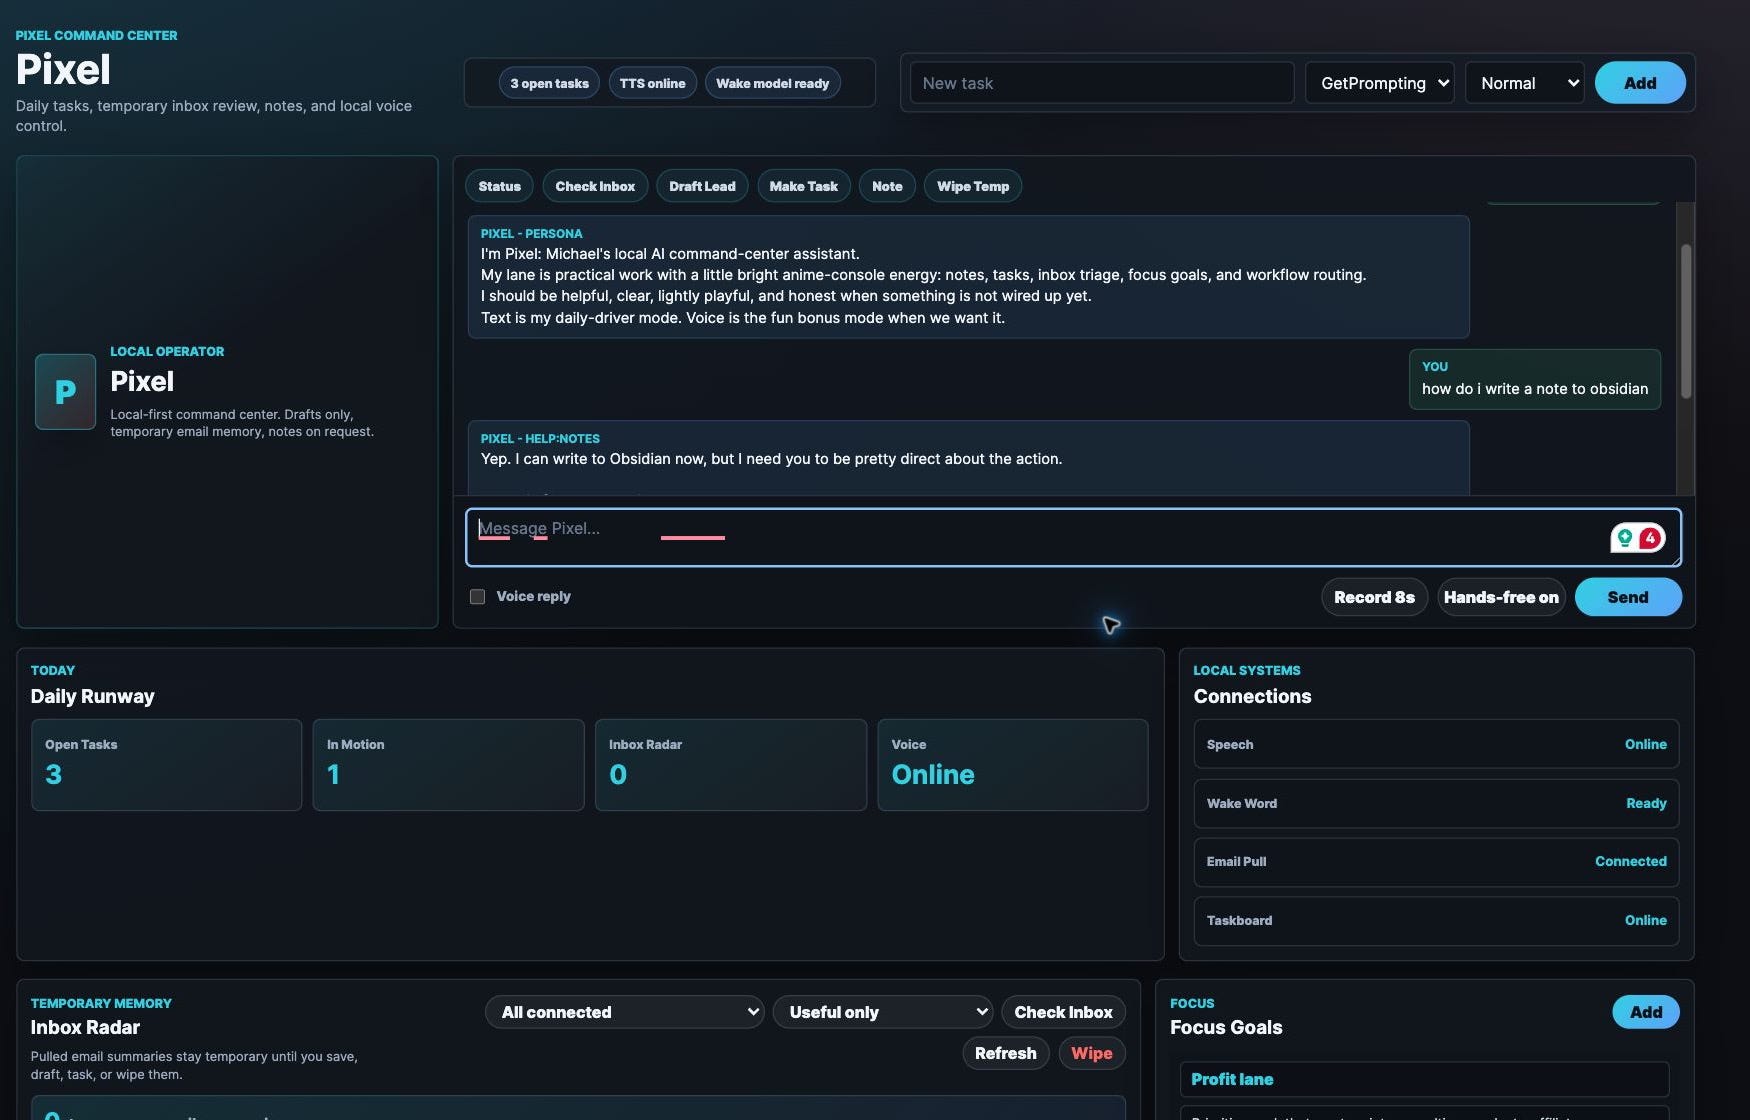Start the Record 8s voice capture
Screen dimensions: 1750x1120
1374,597
